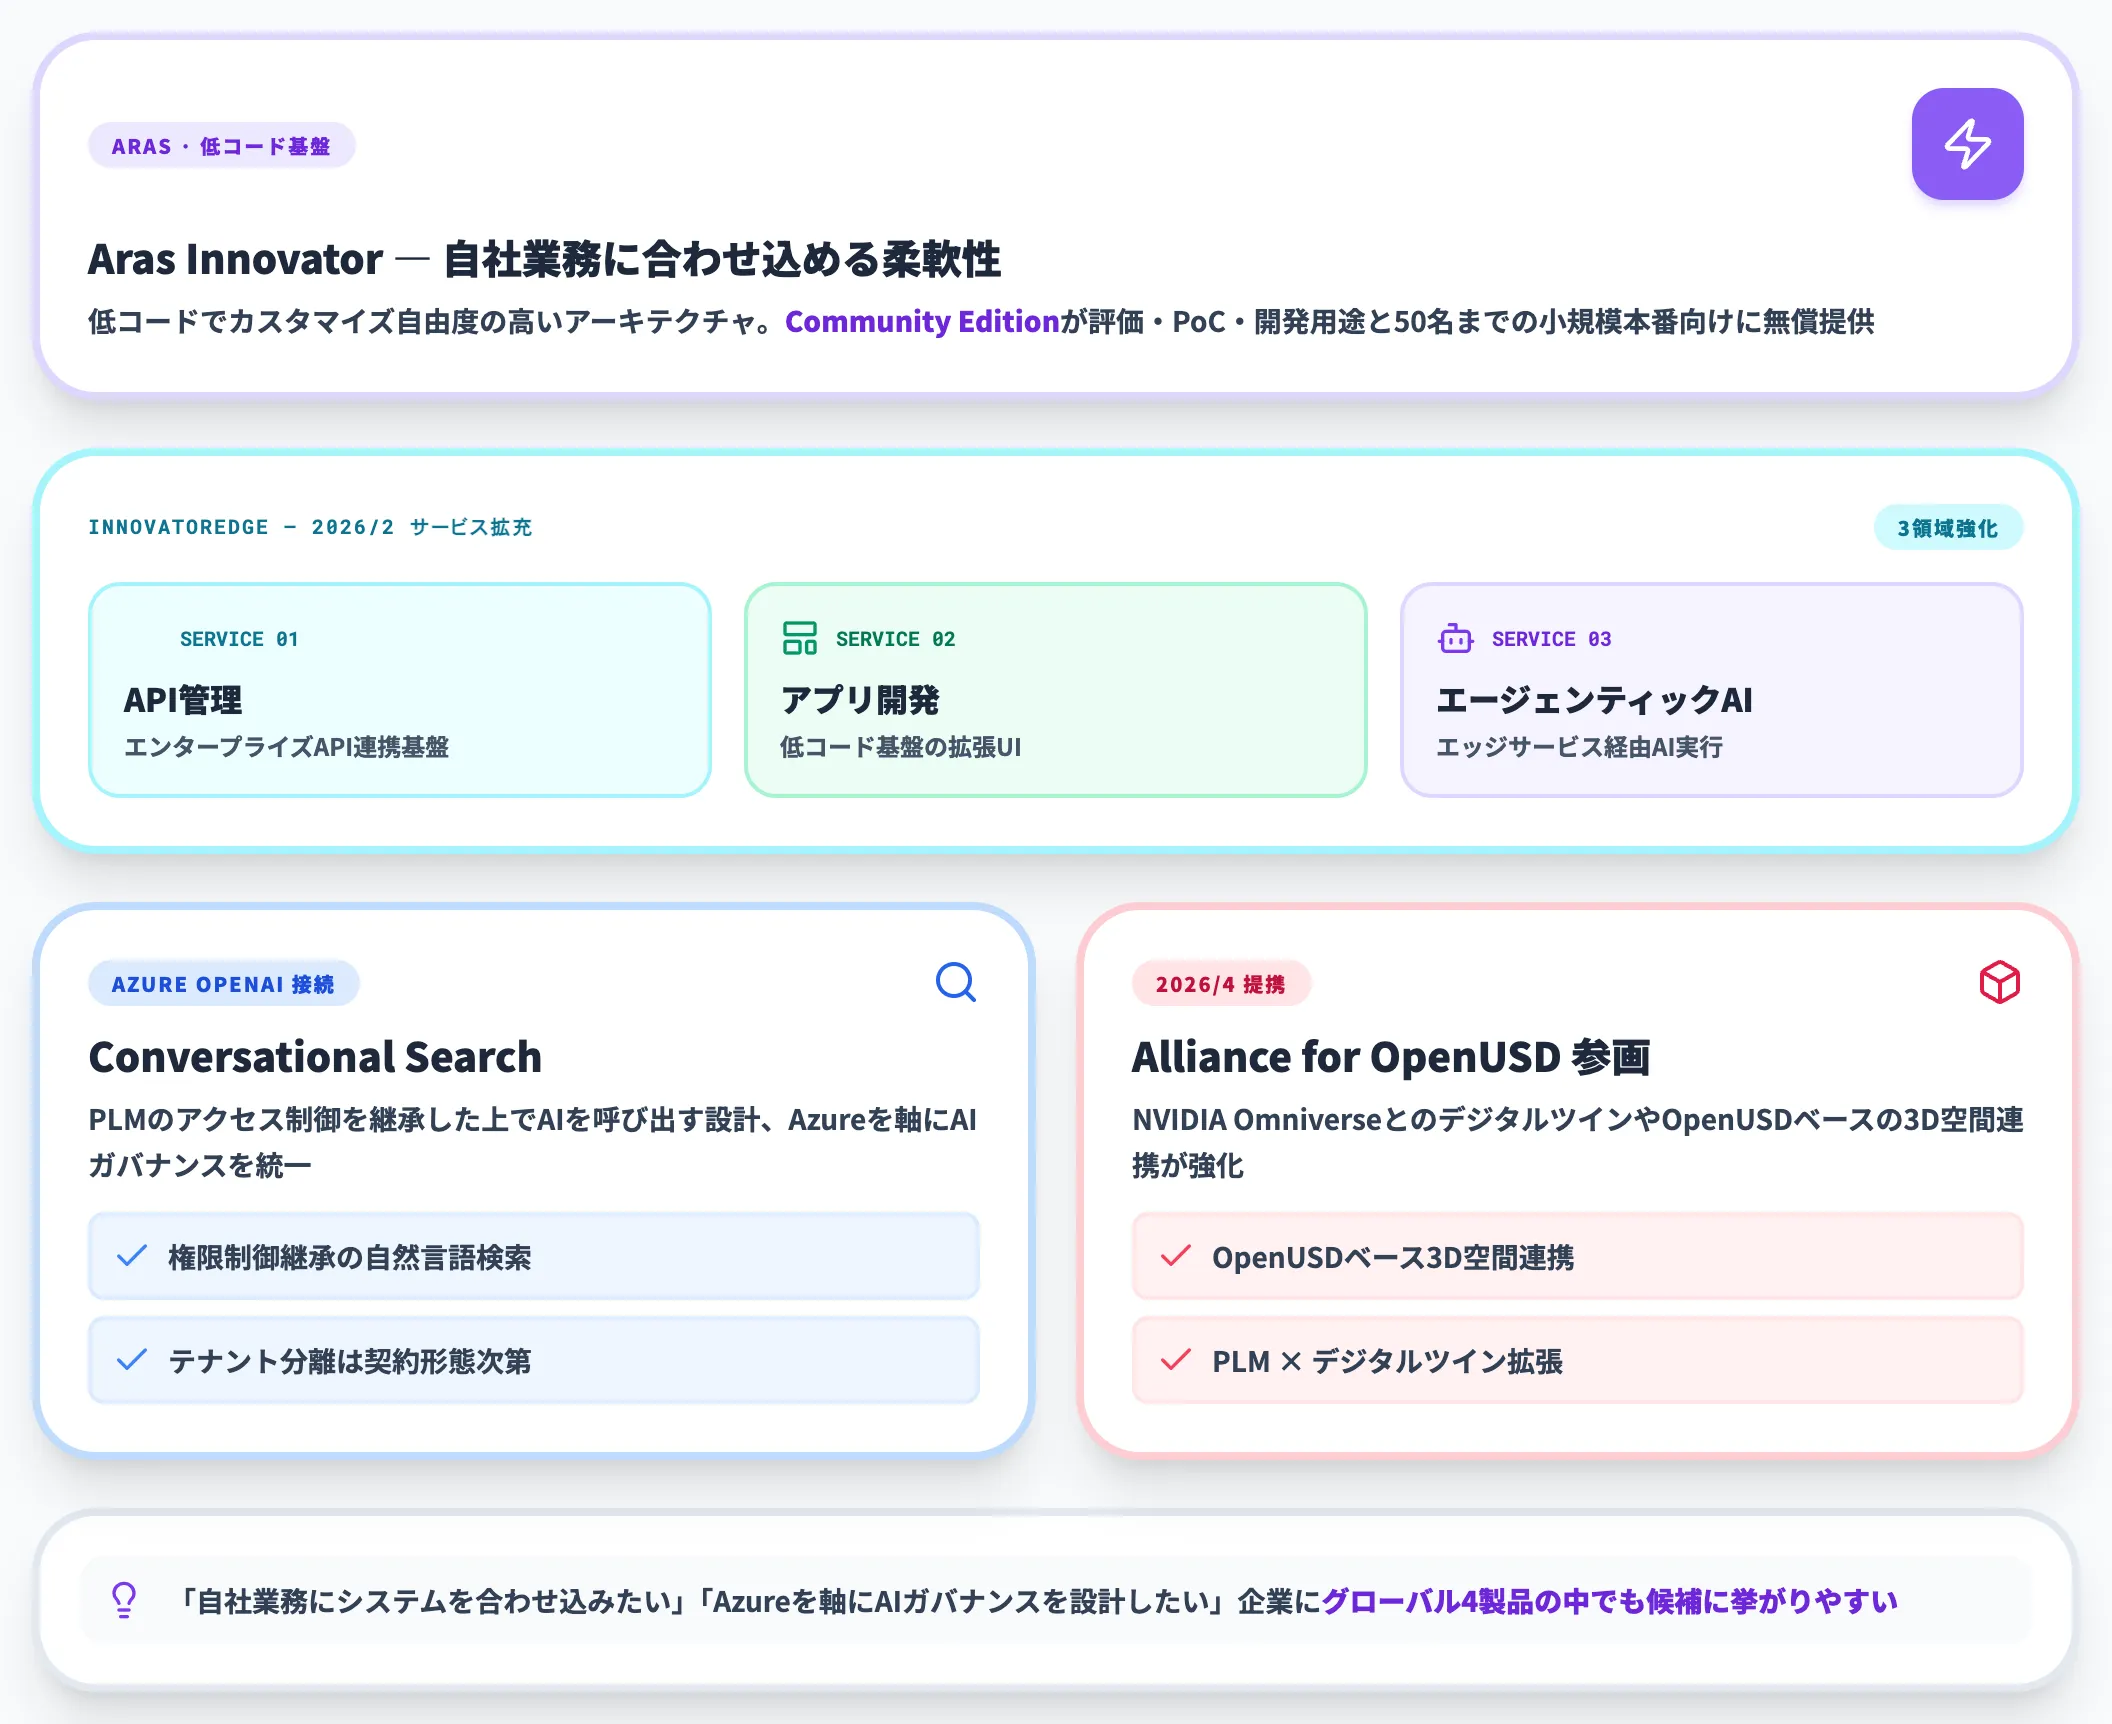Click the API管理 heading
Viewport: 2112px width, 1724px height.
click(x=183, y=700)
